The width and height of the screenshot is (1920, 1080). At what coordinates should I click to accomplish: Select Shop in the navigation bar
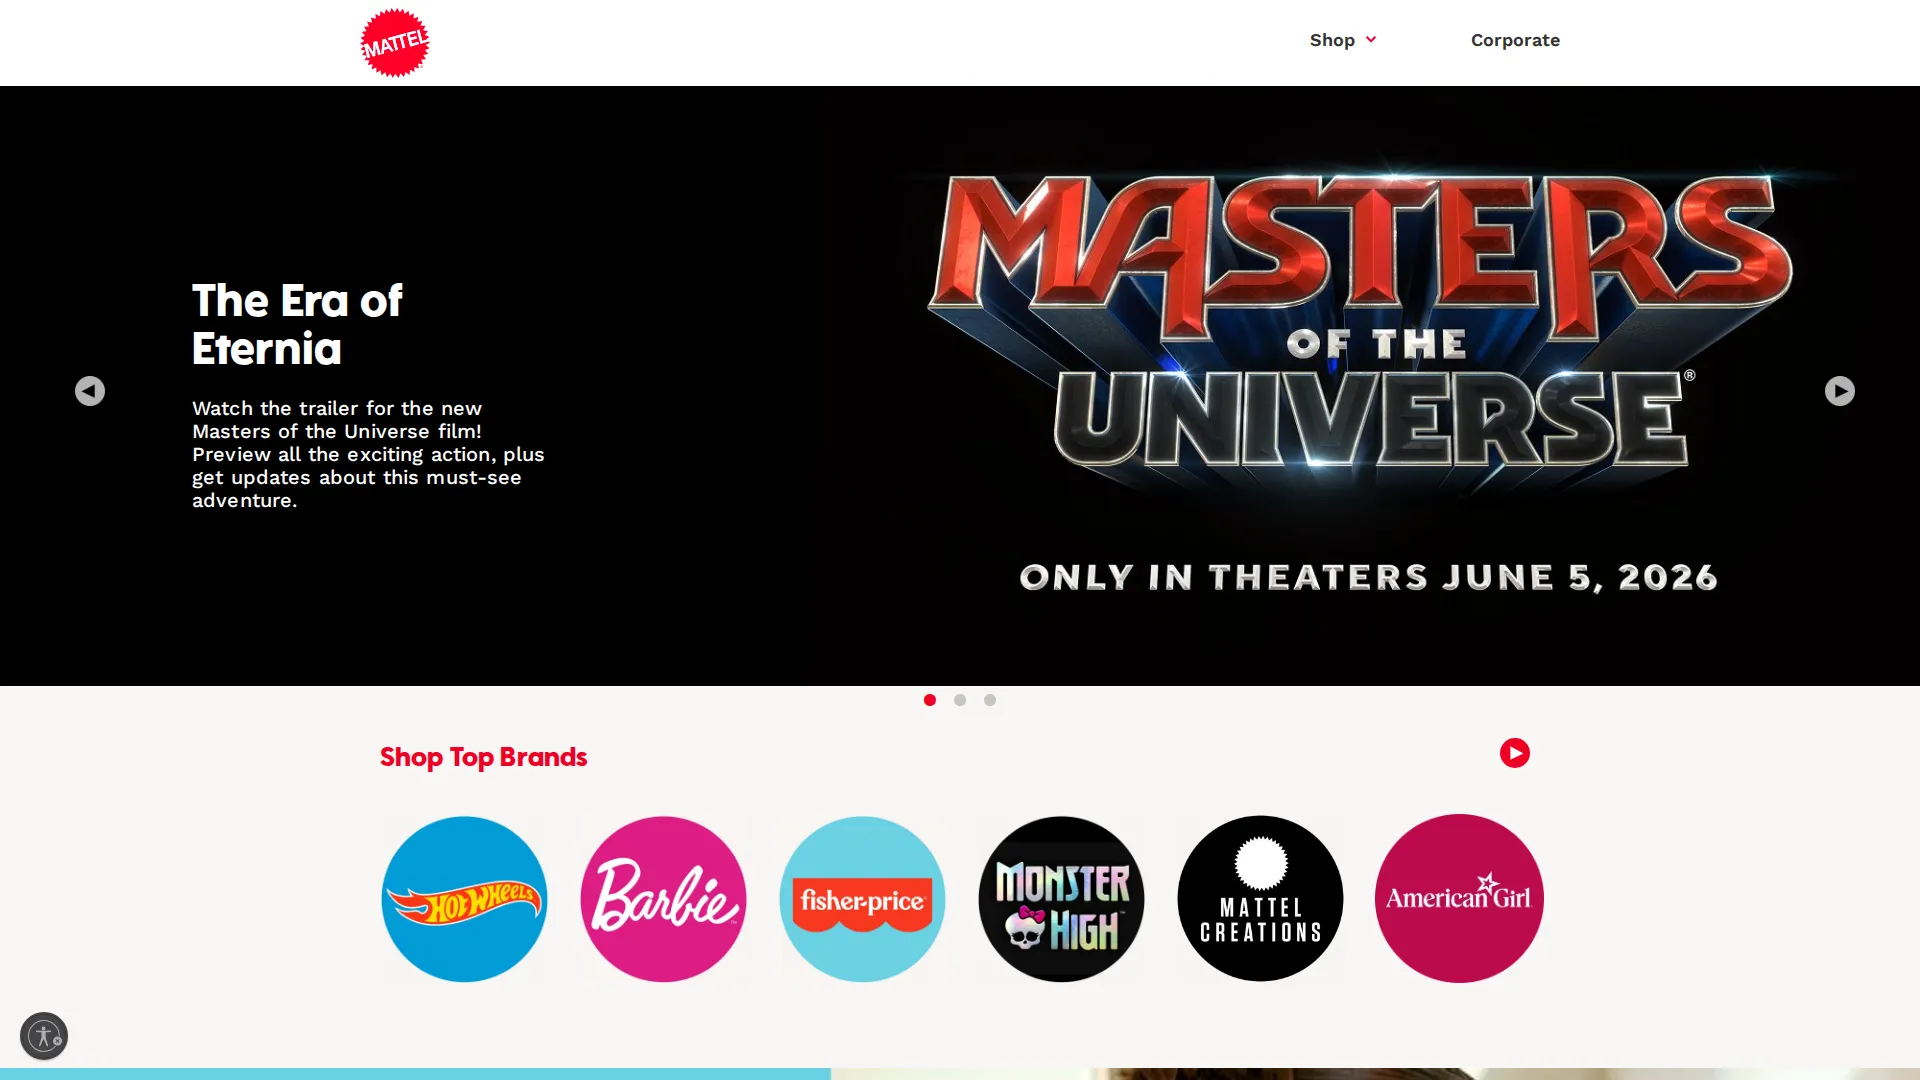(x=1332, y=40)
